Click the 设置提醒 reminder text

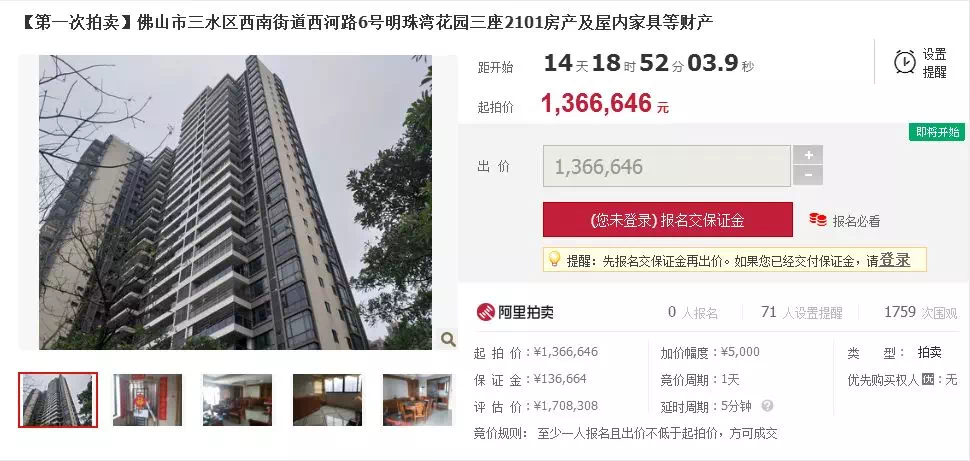(x=935, y=63)
